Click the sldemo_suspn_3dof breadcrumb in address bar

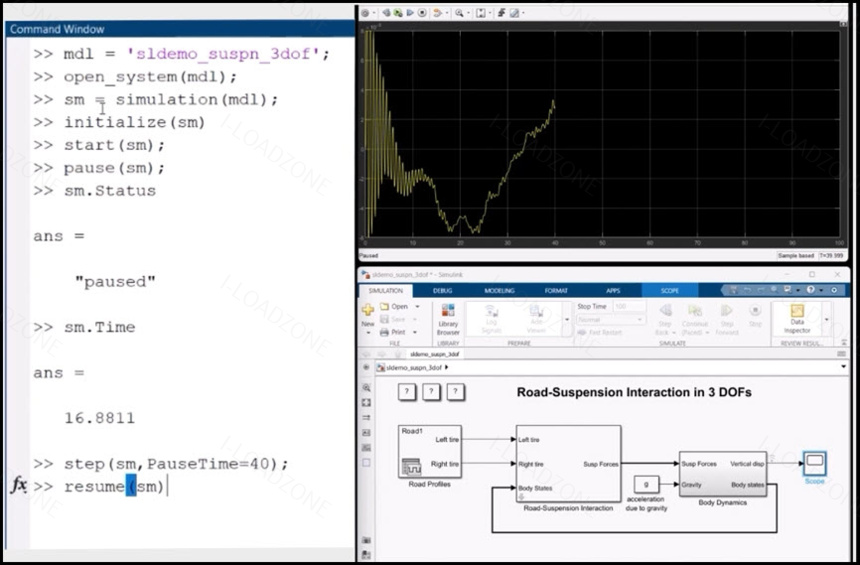[414, 368]
